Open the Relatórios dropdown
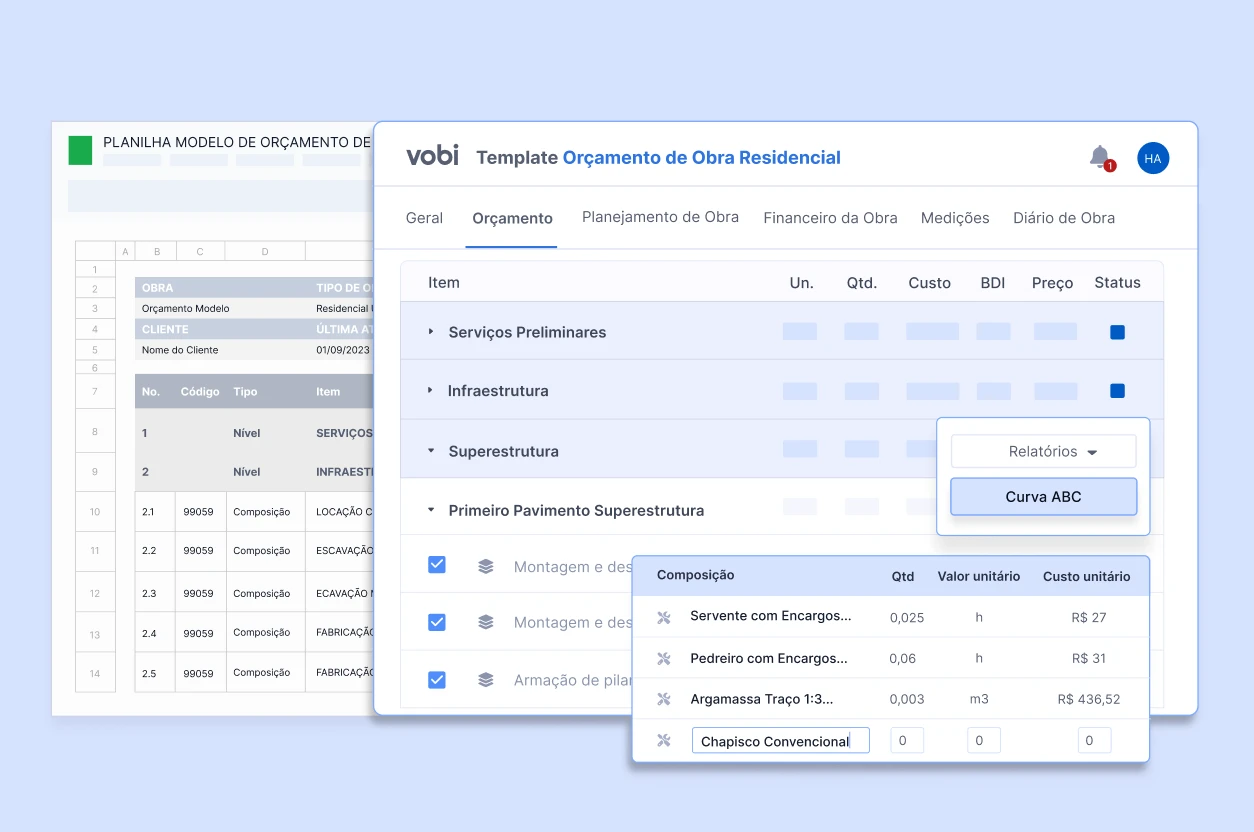The image size is (1254, 832). tap(1043, 451)
